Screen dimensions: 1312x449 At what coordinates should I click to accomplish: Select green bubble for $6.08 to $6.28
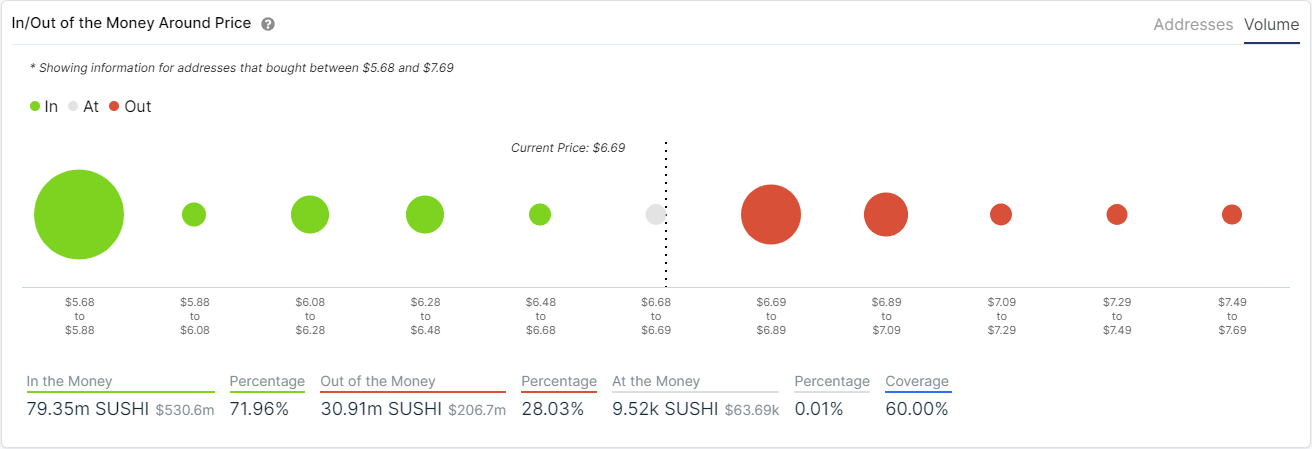click(x=310, y=215)
